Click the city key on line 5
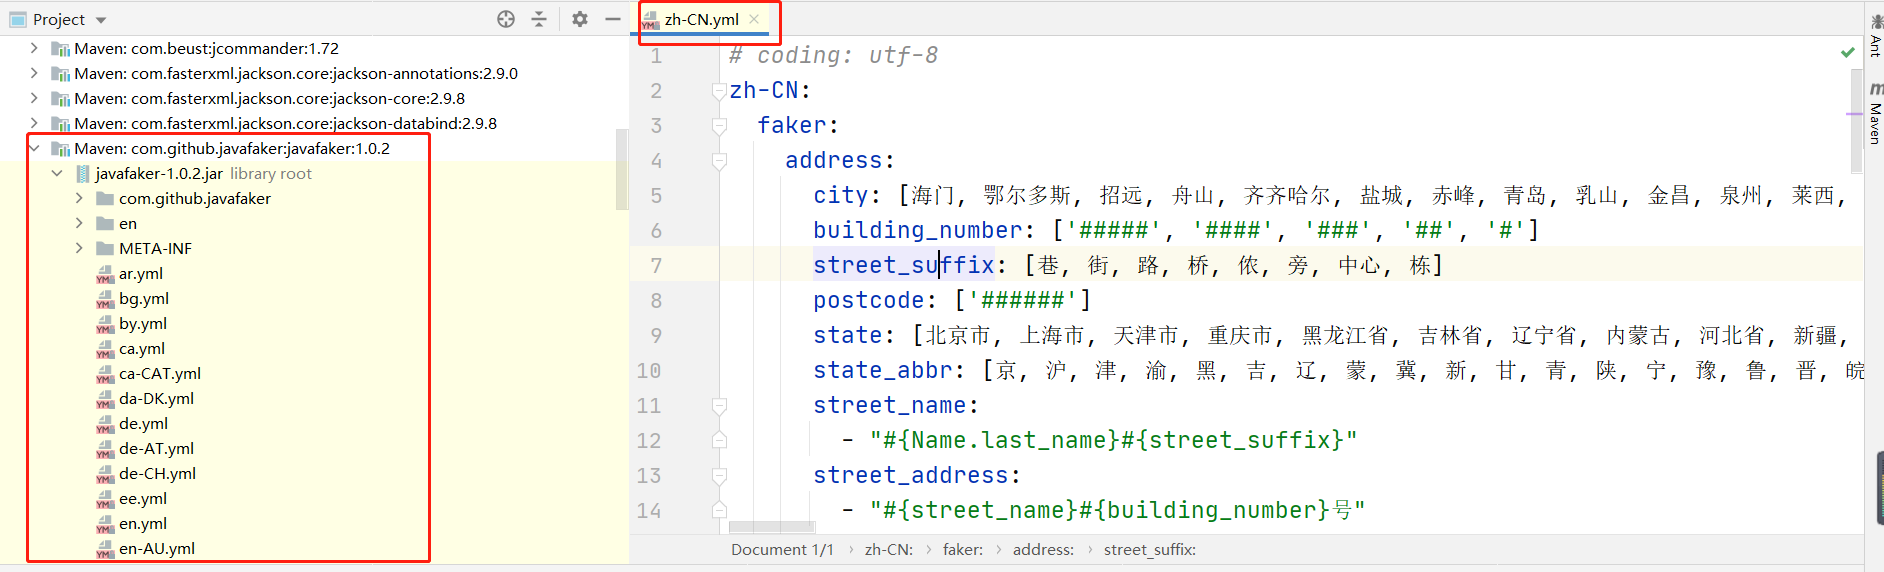Viewport: 1884px width, 572px height. [840, 195]
